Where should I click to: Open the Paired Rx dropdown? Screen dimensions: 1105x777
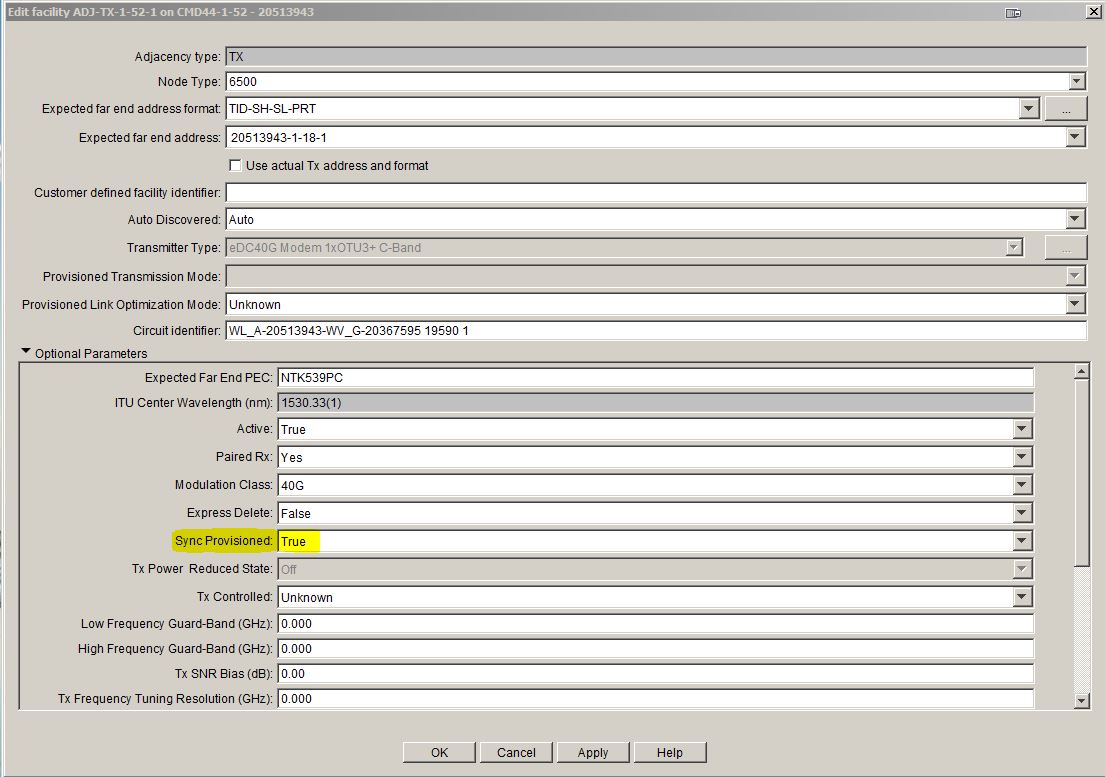pos(1022,457)
